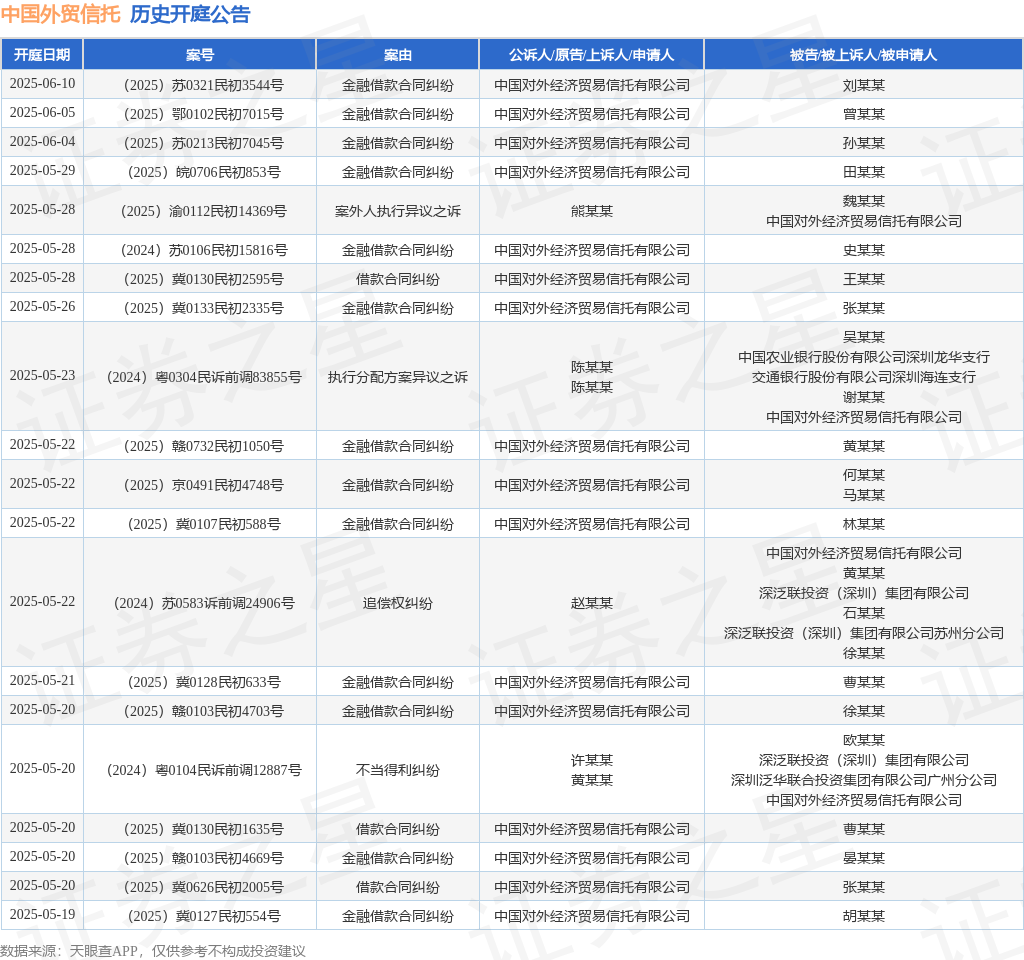Click defendant cell 史某某

(x=863, y=250)
